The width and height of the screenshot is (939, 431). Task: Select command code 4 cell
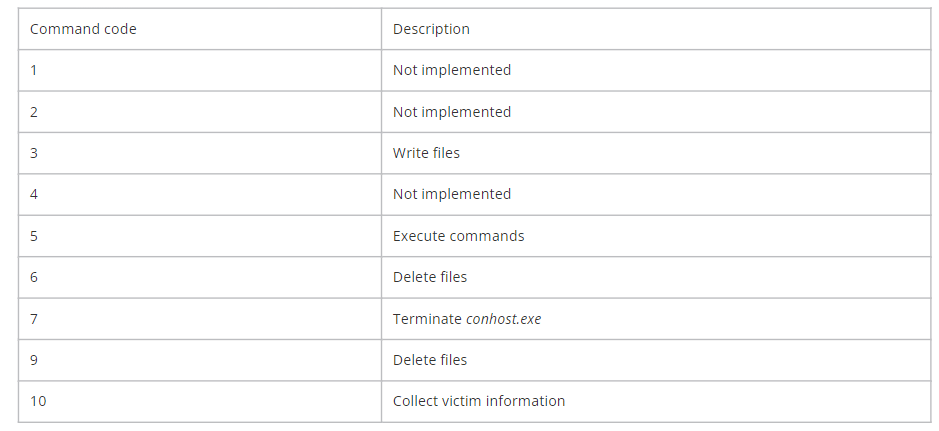click(200, 195)
